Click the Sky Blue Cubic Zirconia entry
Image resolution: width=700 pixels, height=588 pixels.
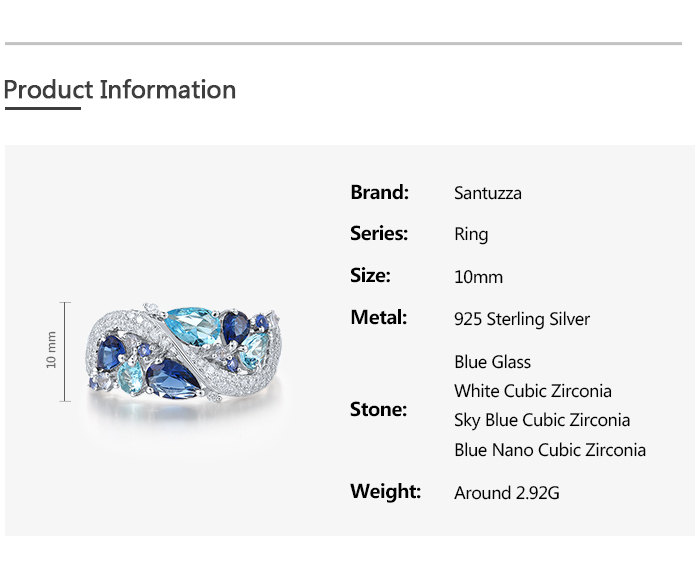(542, 420)
